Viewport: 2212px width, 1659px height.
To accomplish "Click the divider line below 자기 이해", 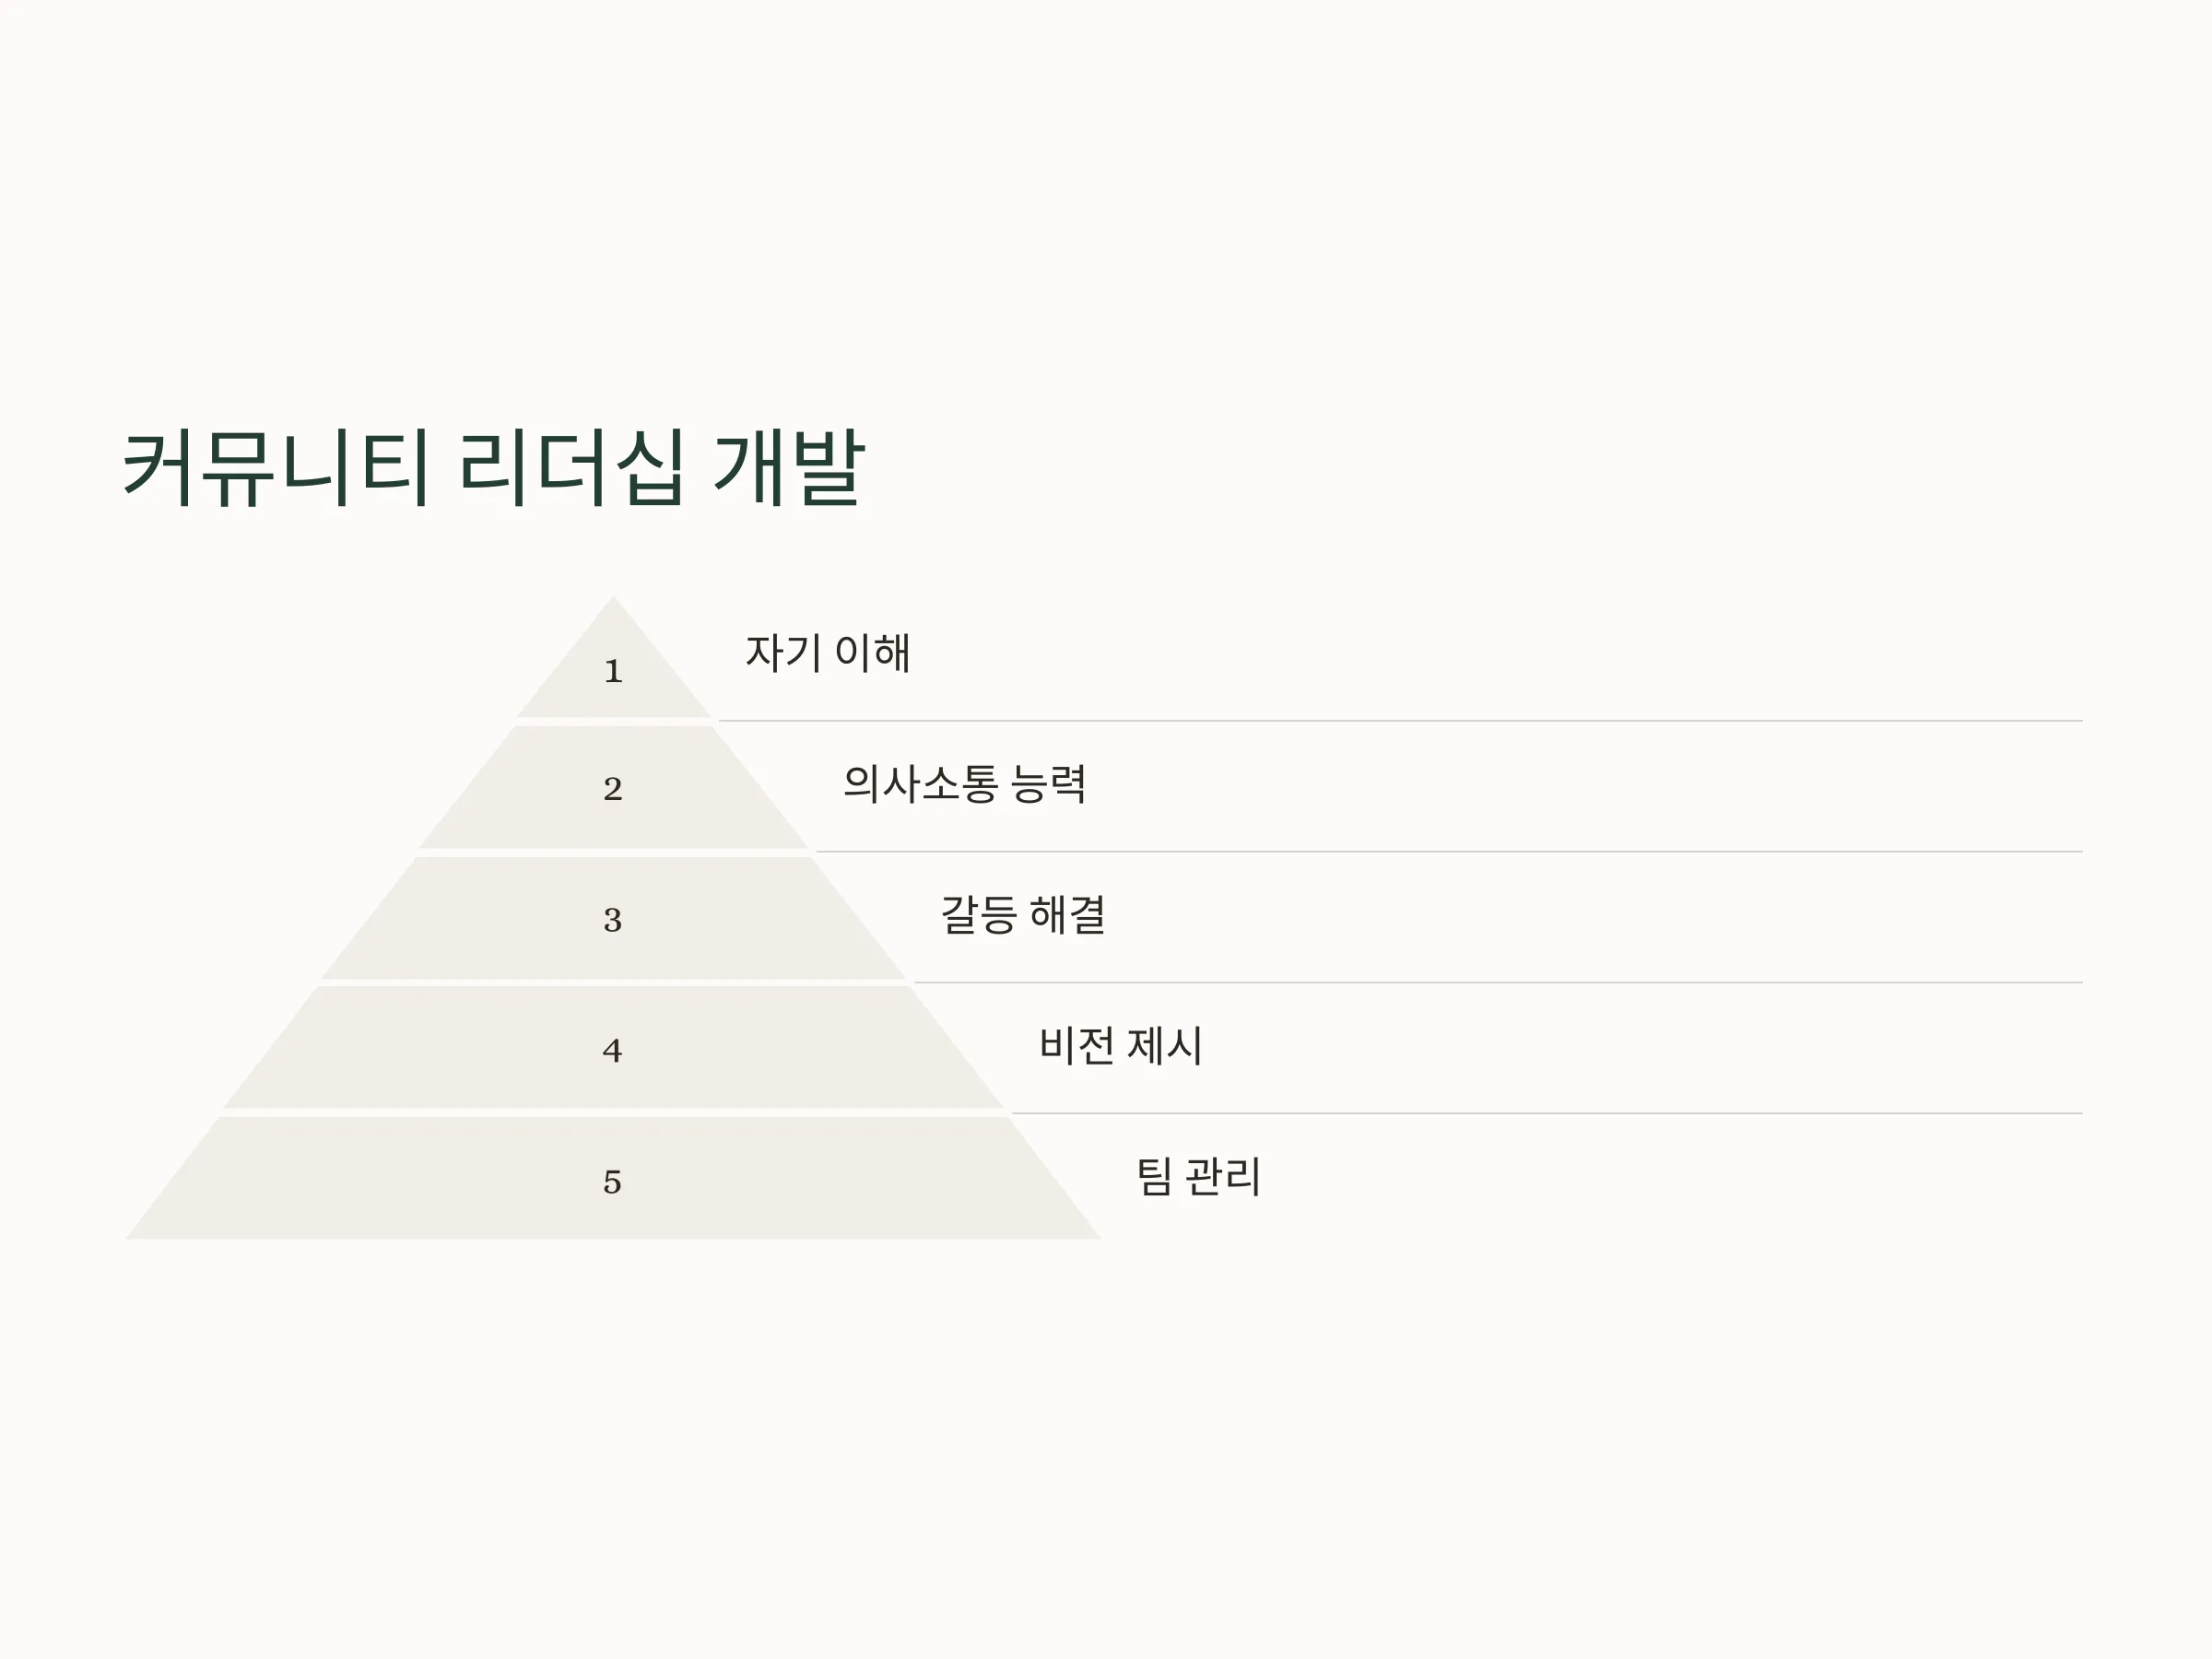I will coord(1400,720).
